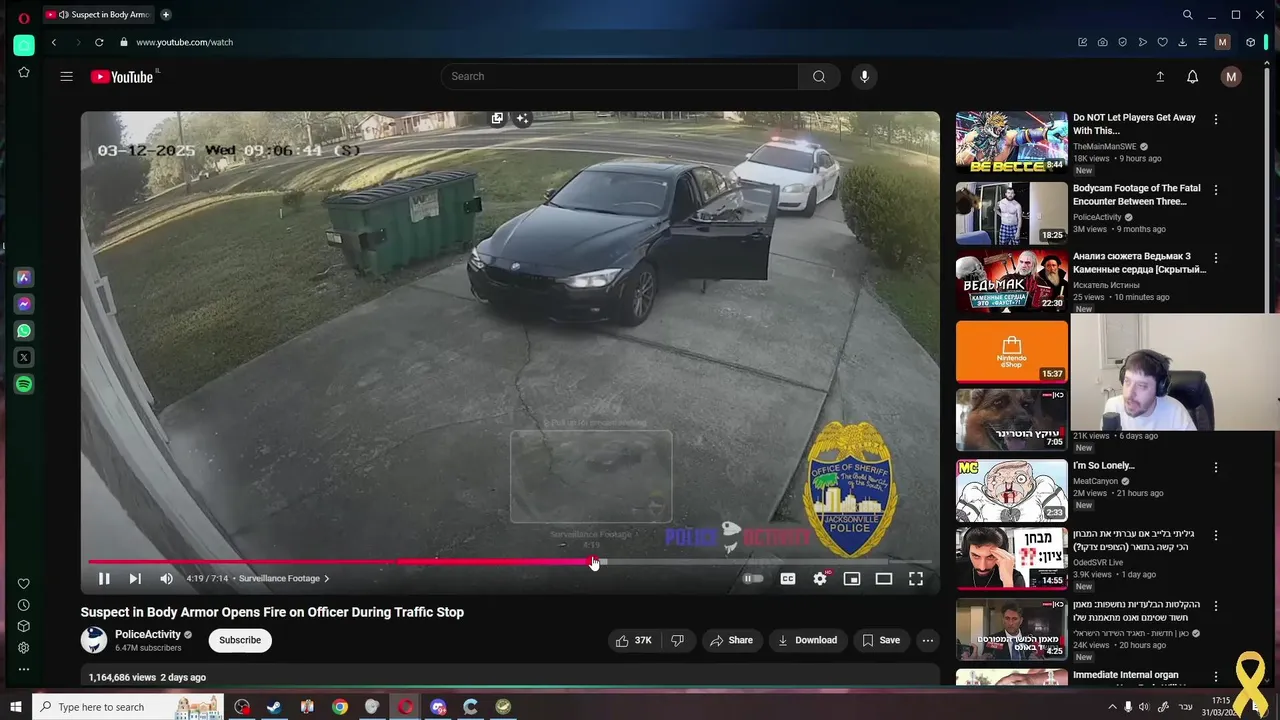Open Opera sidebar bookmarks star
The image size is (1280, 720).
click(x=24, y=73)
